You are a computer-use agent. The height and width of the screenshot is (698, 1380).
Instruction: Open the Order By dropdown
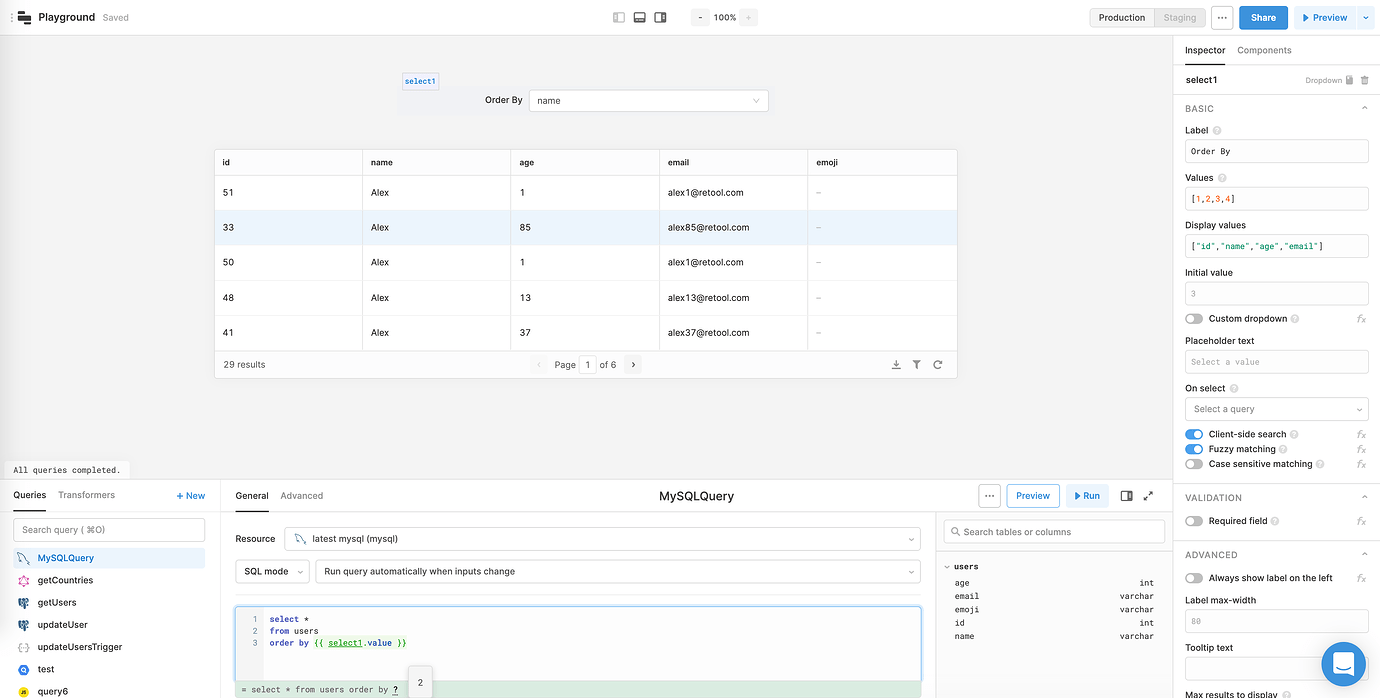click(648, 100)
